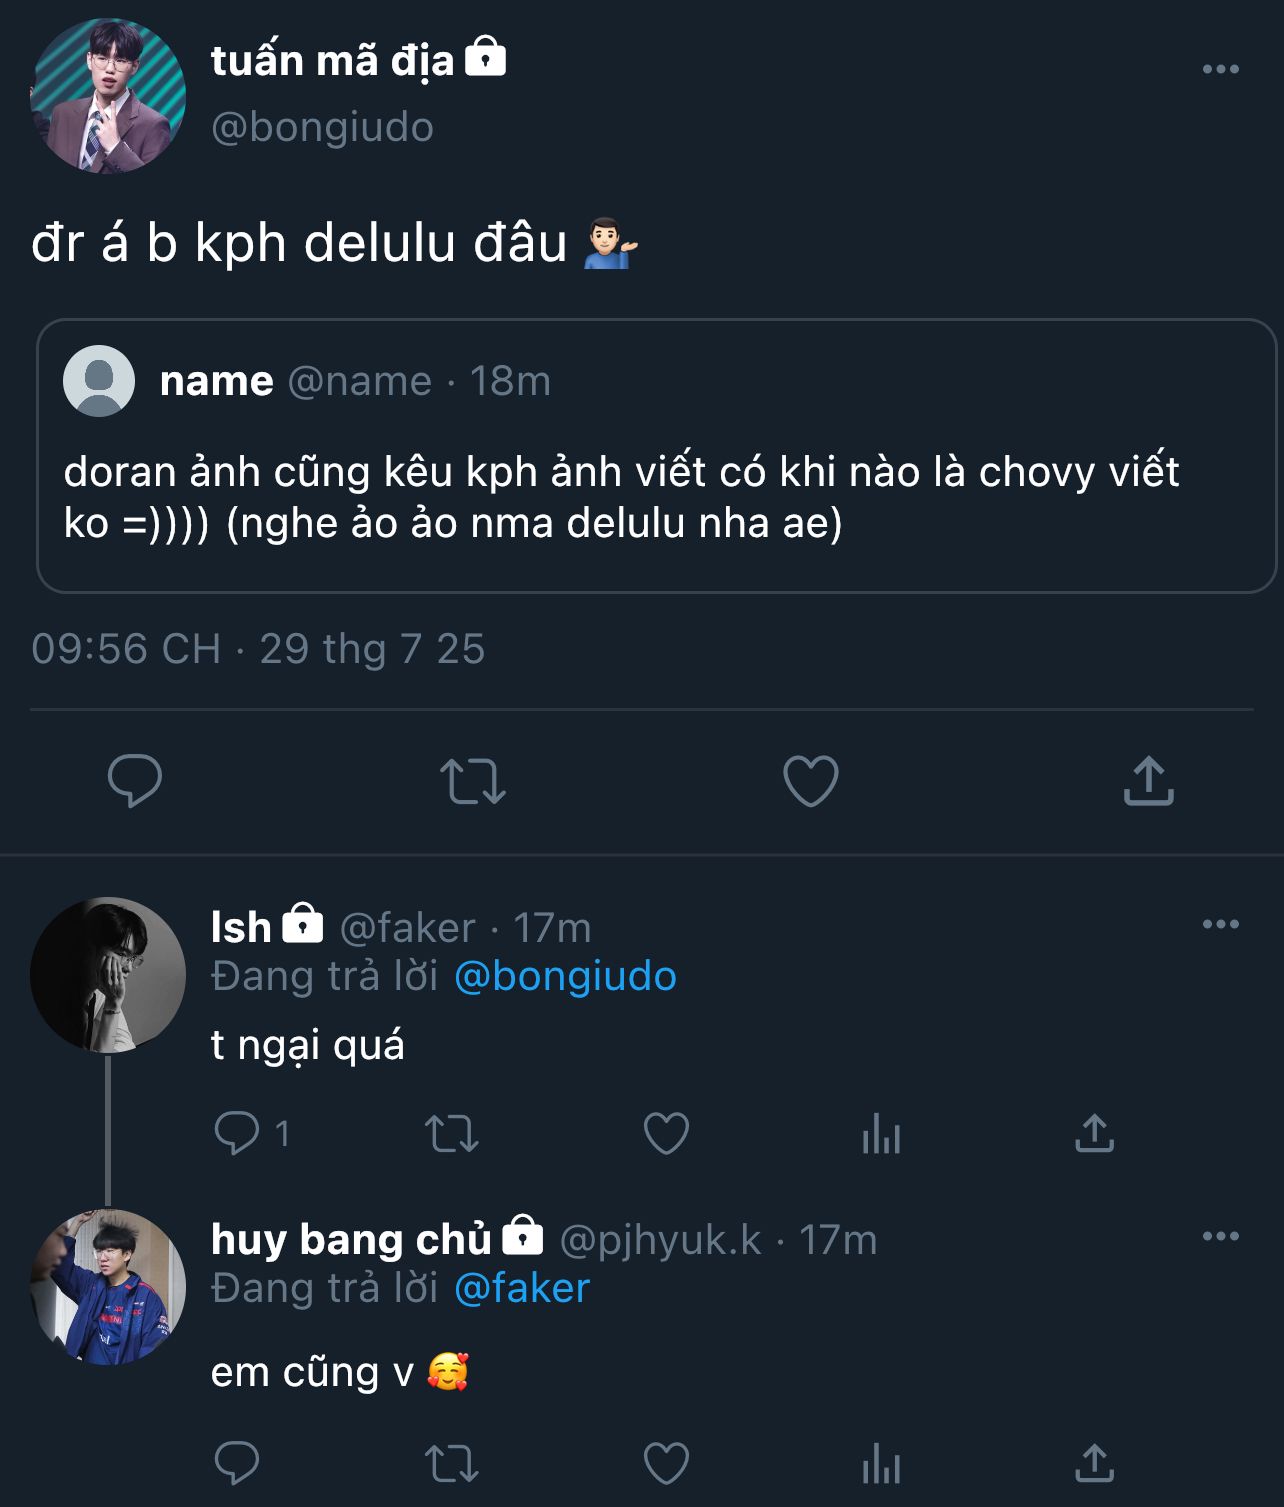Retweet the main tweet by bongiudo
The width and height of the screenshot is (1284, 1507).
tap(473, 781)
